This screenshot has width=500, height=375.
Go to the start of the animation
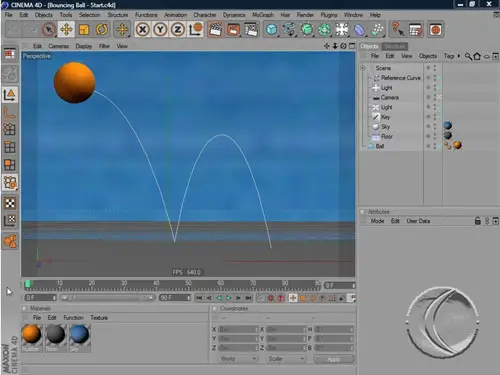tap(199, 298)
